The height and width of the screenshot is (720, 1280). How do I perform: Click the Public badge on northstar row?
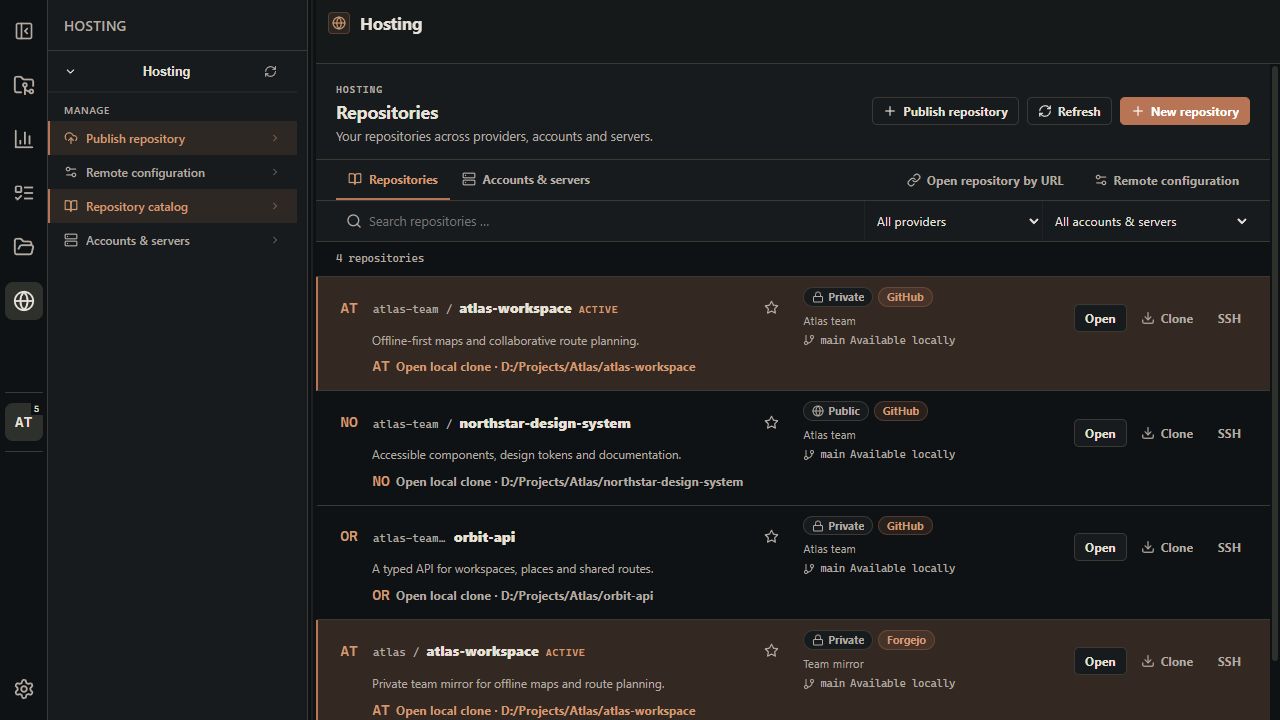(836, 411)
